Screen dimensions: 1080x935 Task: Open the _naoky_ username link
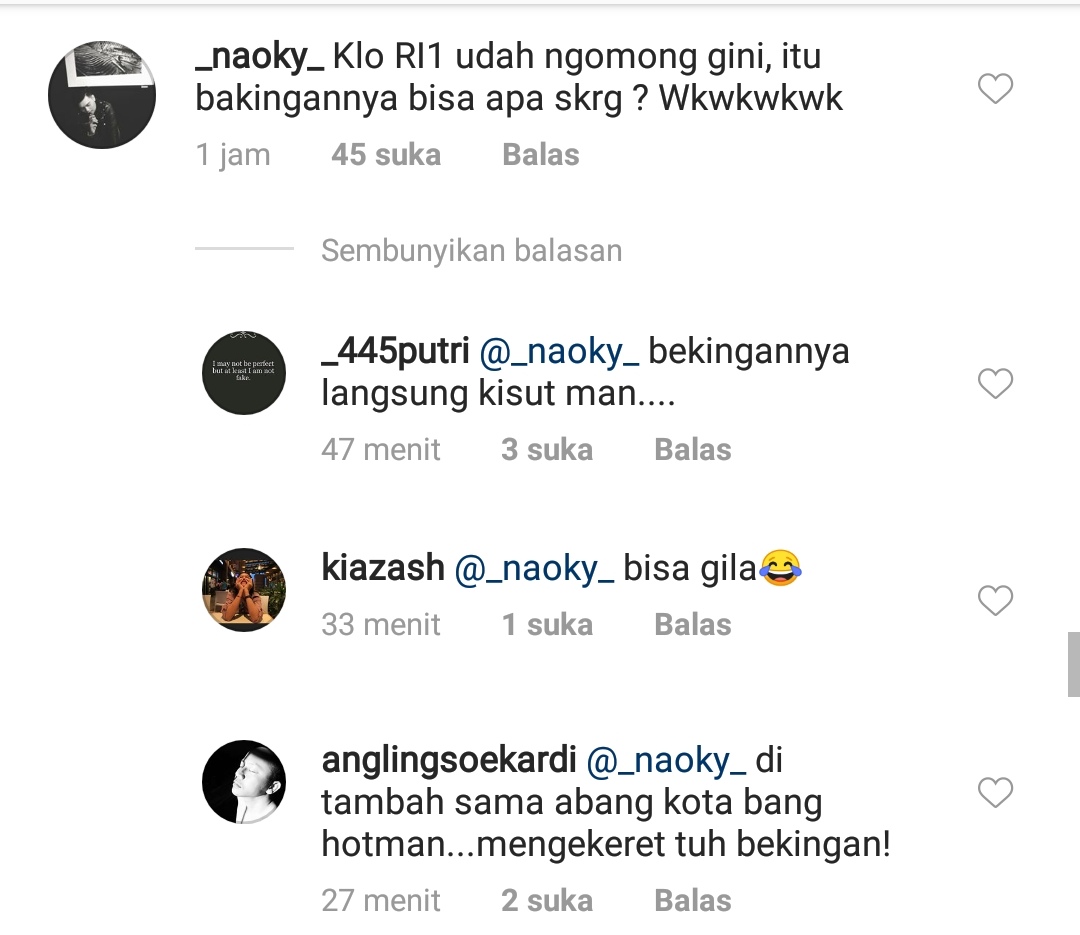pyautogui.click(x=260, y=56)
